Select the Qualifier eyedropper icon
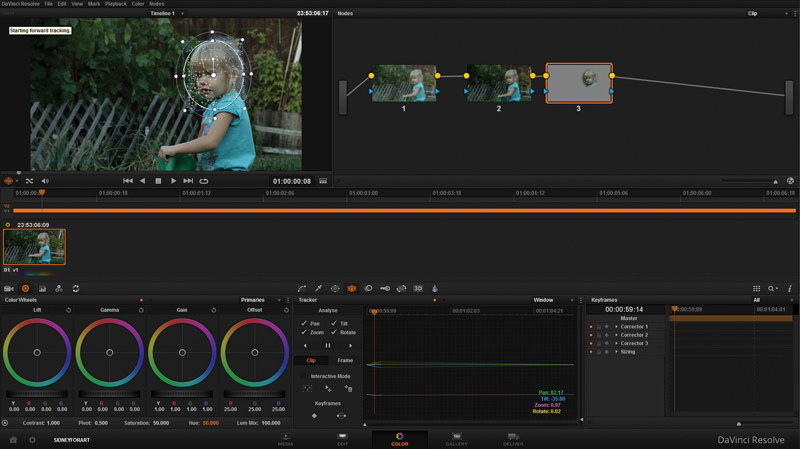This screenshot has height=449, width=800. pos(318,289)
